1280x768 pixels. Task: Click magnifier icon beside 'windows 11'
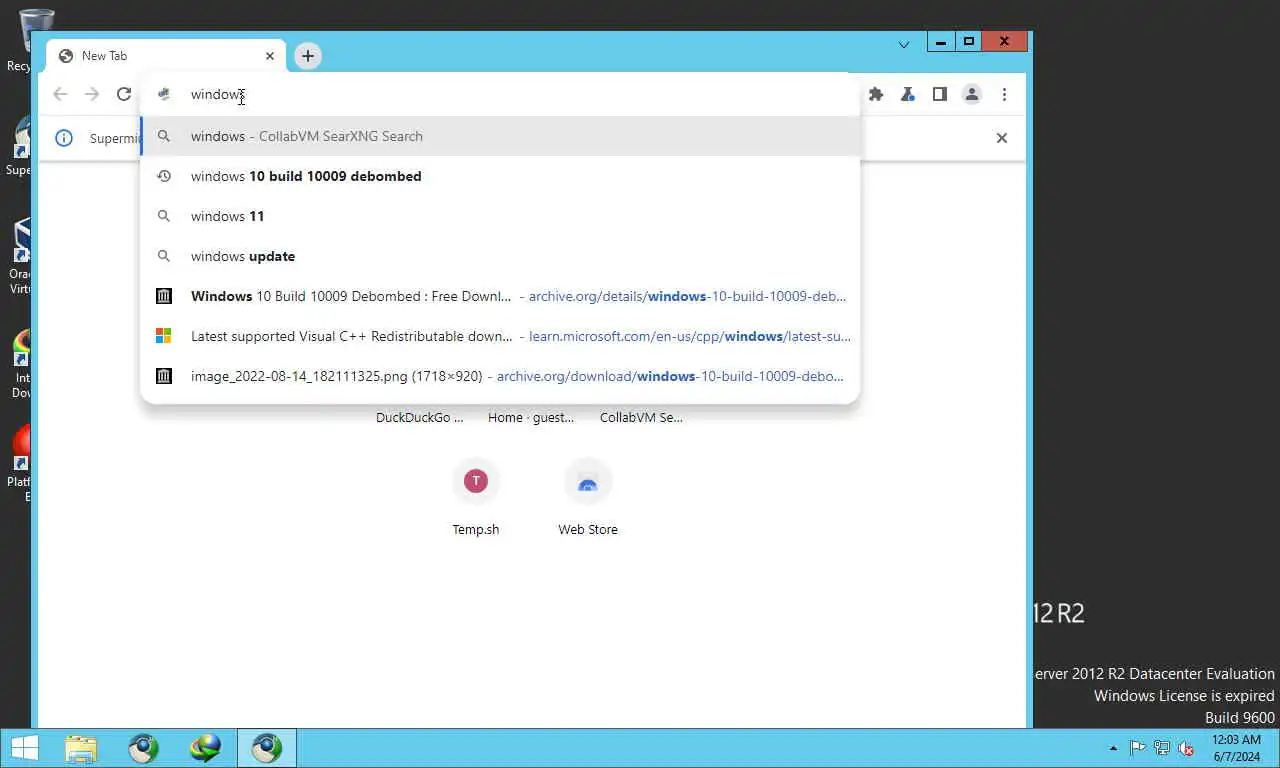[164, 216]
